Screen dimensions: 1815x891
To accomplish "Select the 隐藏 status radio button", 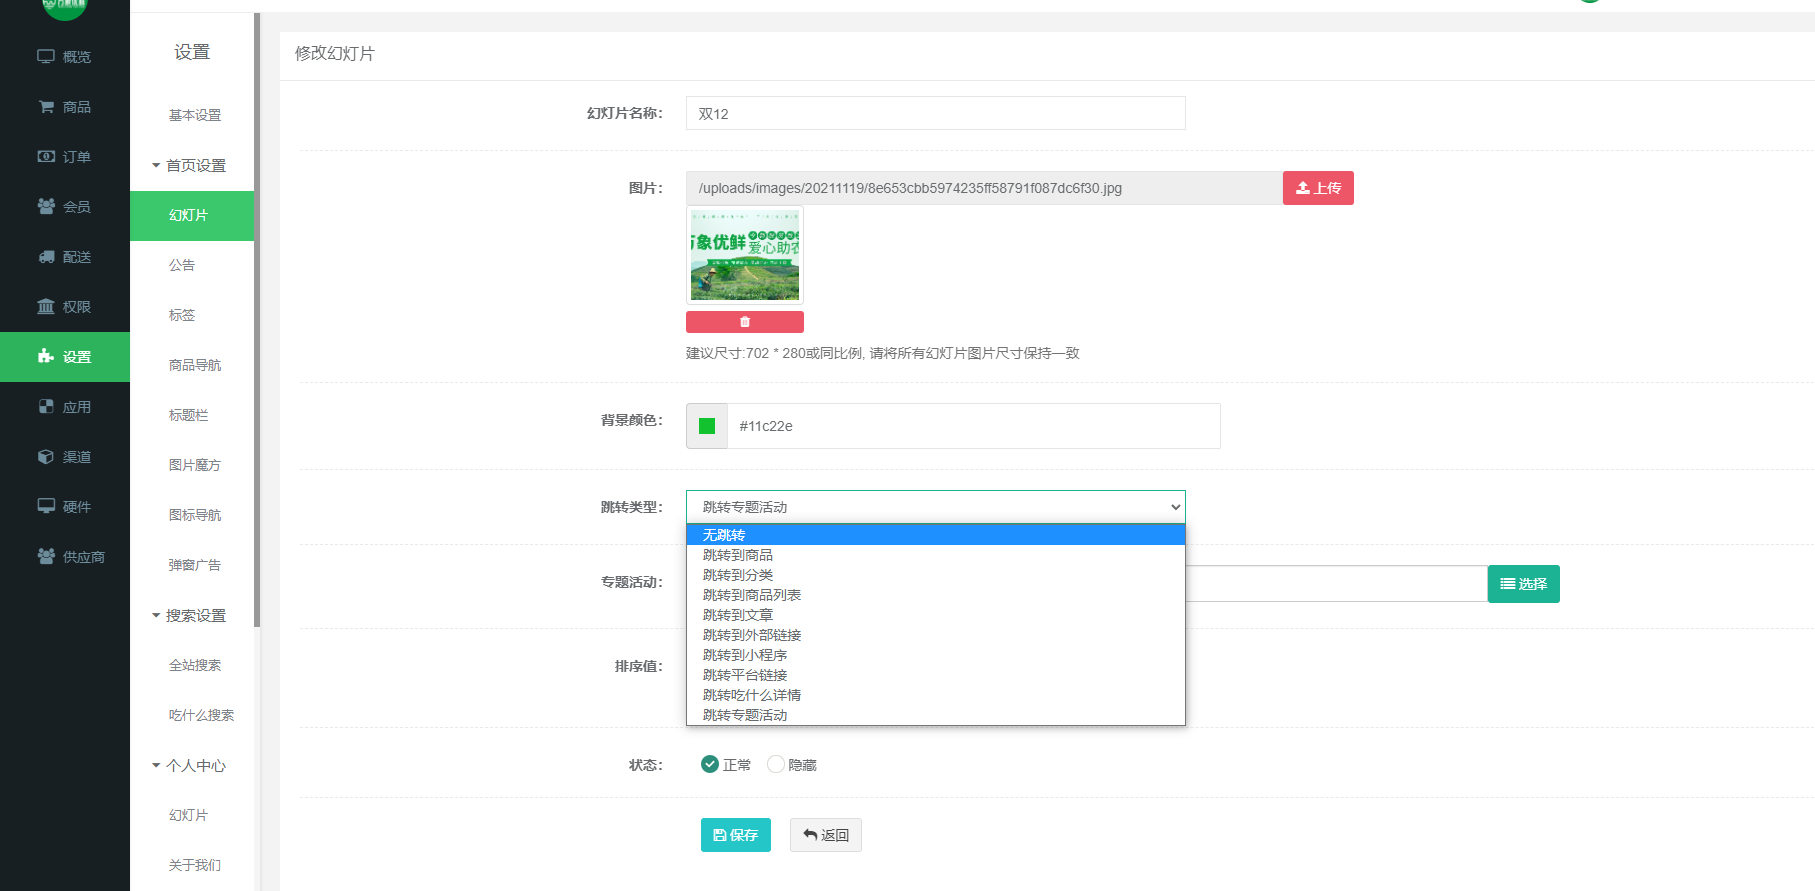I will click(776, 764).
